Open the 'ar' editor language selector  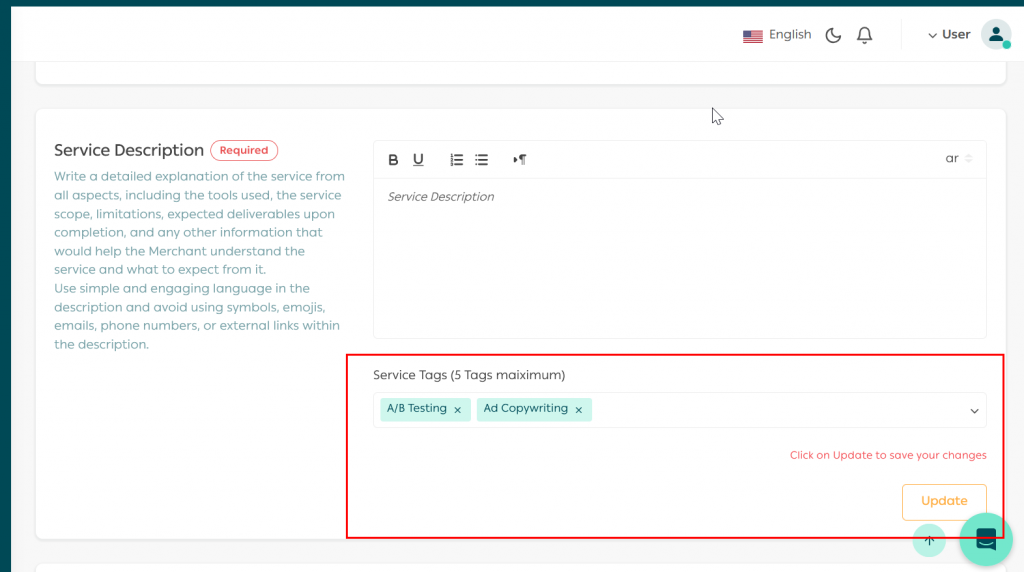click(958, 159)
